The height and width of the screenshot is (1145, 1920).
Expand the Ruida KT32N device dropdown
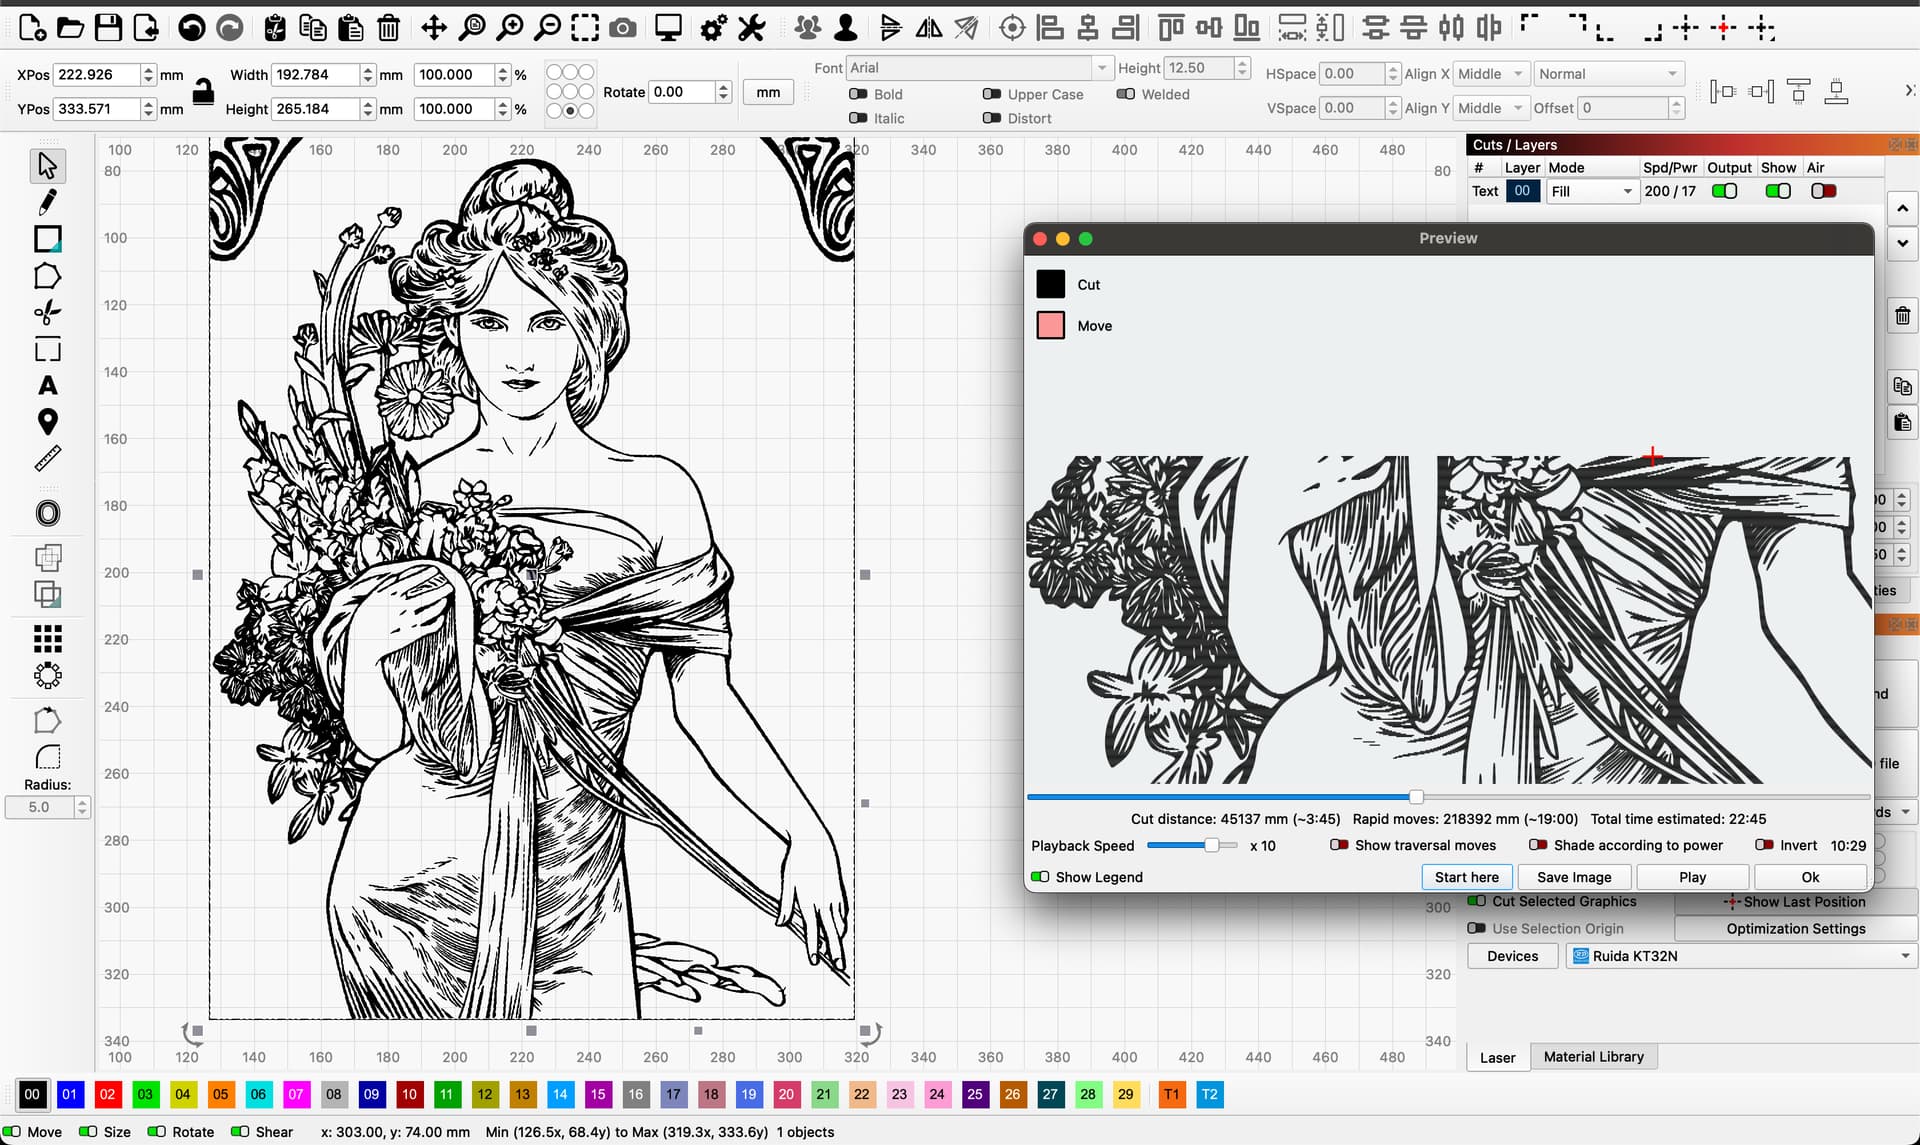1741,956
